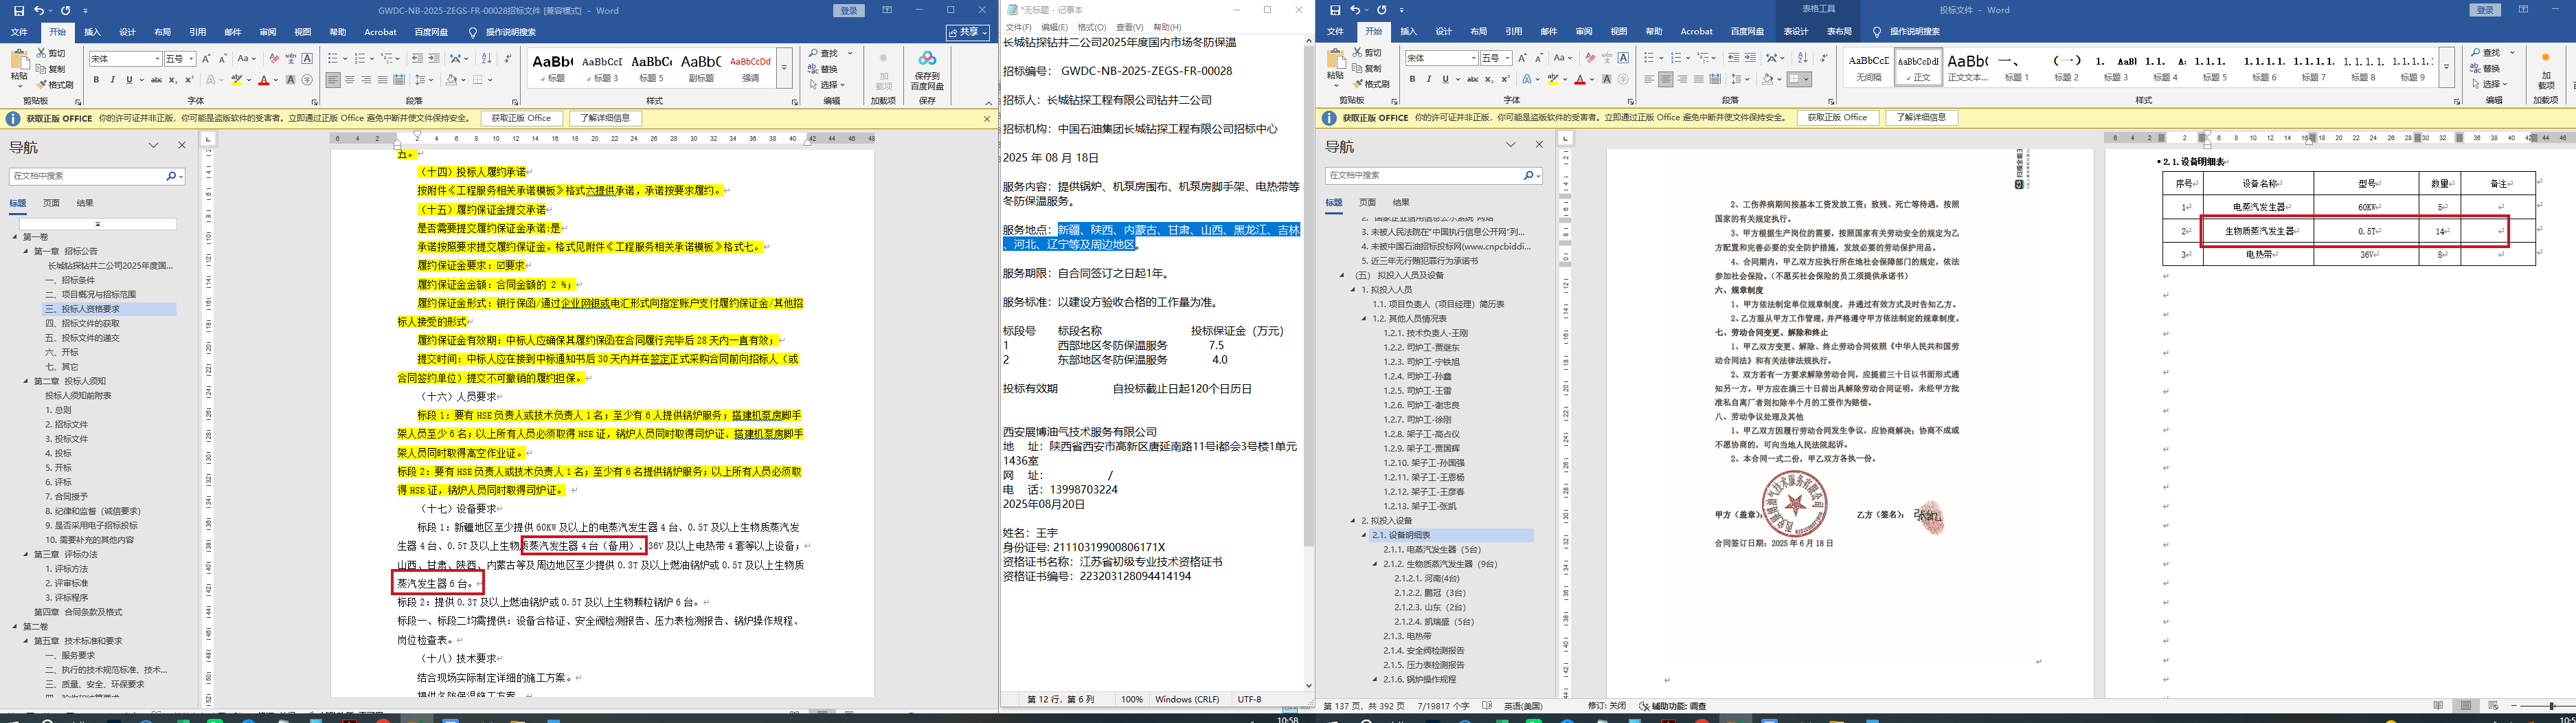Apply superscript in 投标文件 Word window

1505,79
